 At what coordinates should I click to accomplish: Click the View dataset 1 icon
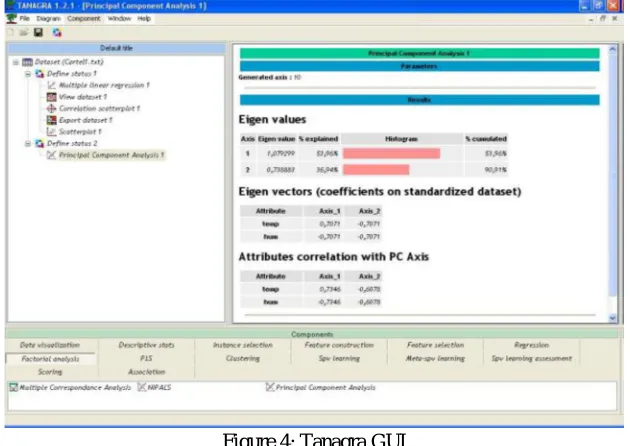[x=51, y=97]
